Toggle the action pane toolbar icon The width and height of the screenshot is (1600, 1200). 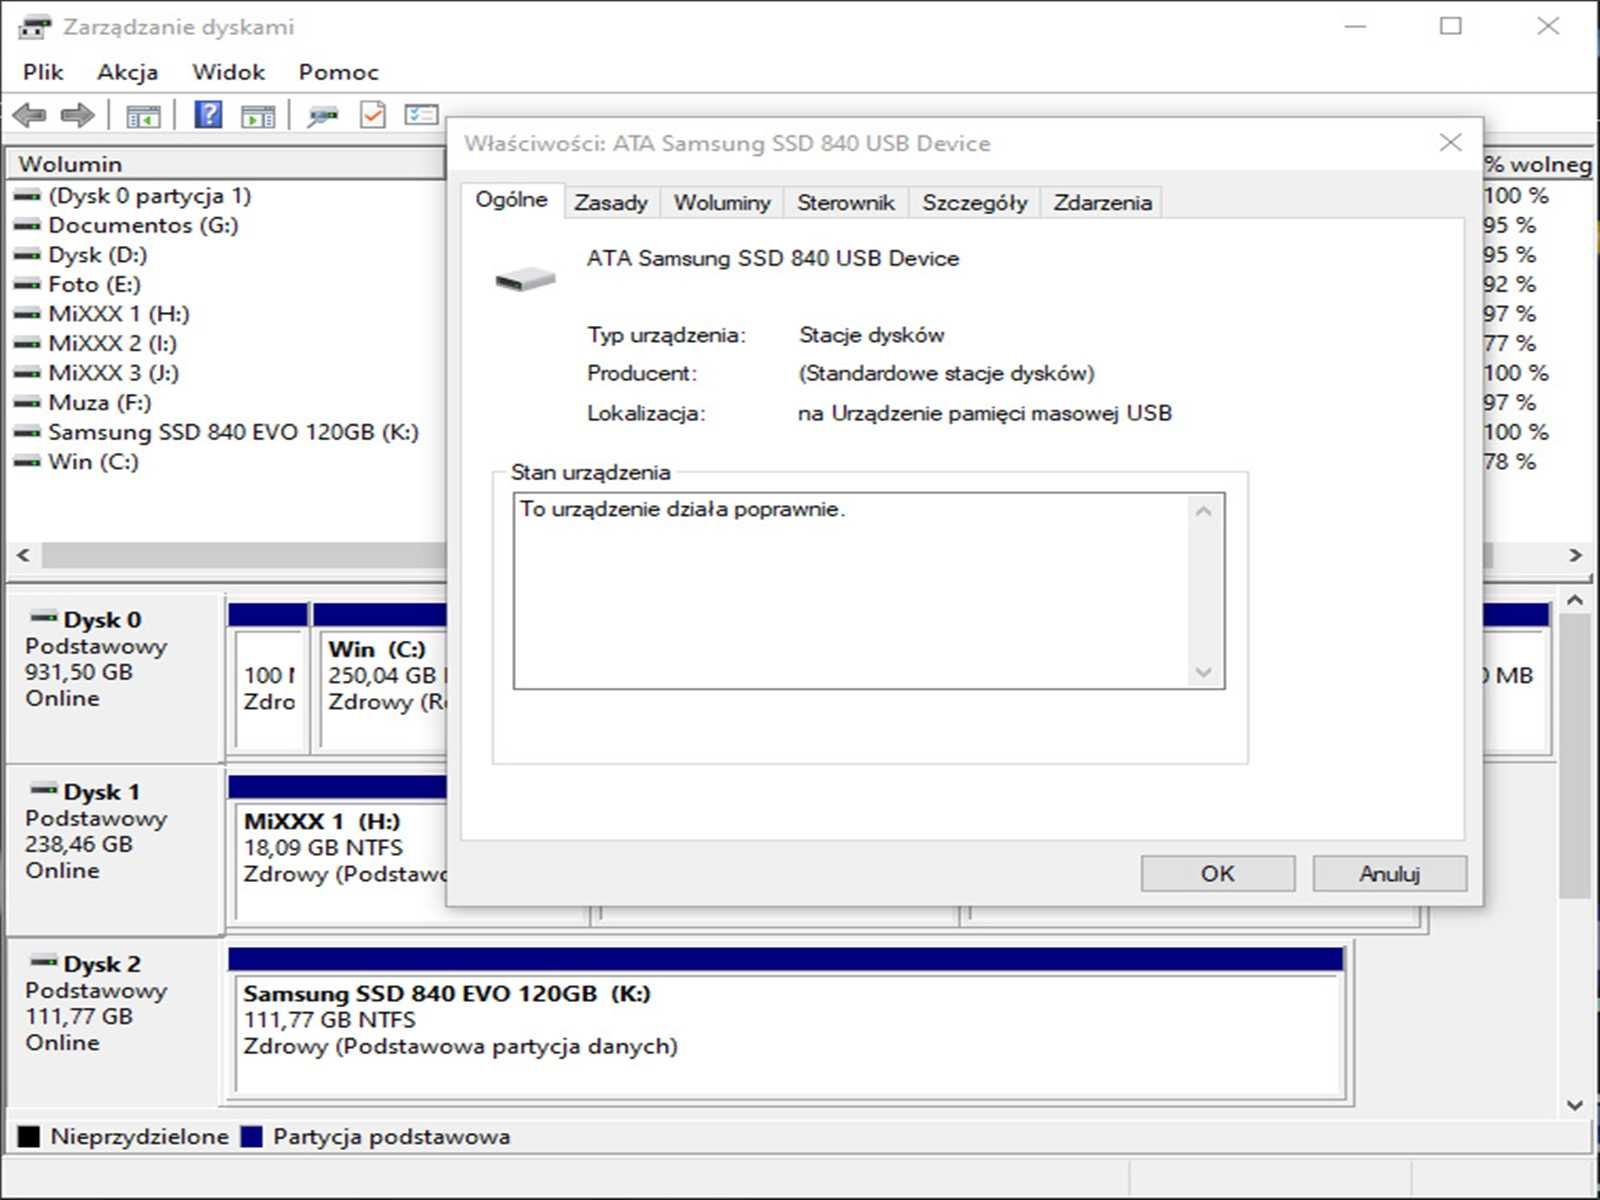coord(258,116)
